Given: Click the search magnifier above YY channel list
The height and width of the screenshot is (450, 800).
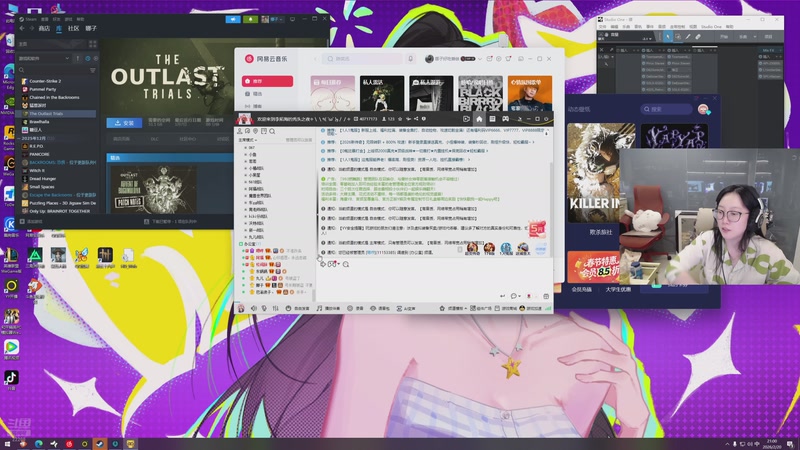Looking at the screenshot, I should coord(272,131).
